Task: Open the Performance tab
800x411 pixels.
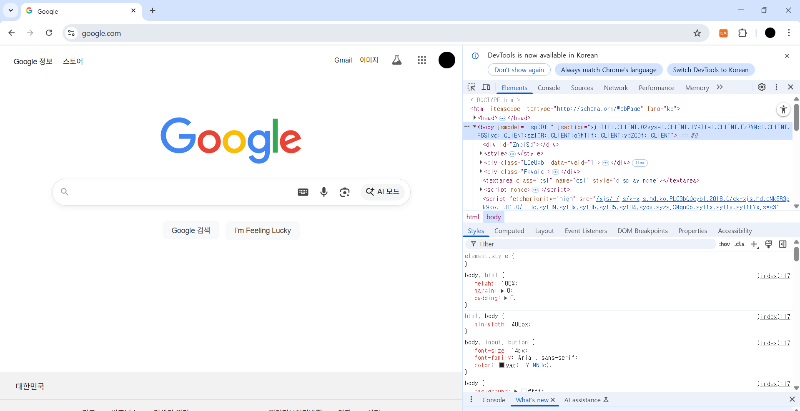Action: (656, 88)
